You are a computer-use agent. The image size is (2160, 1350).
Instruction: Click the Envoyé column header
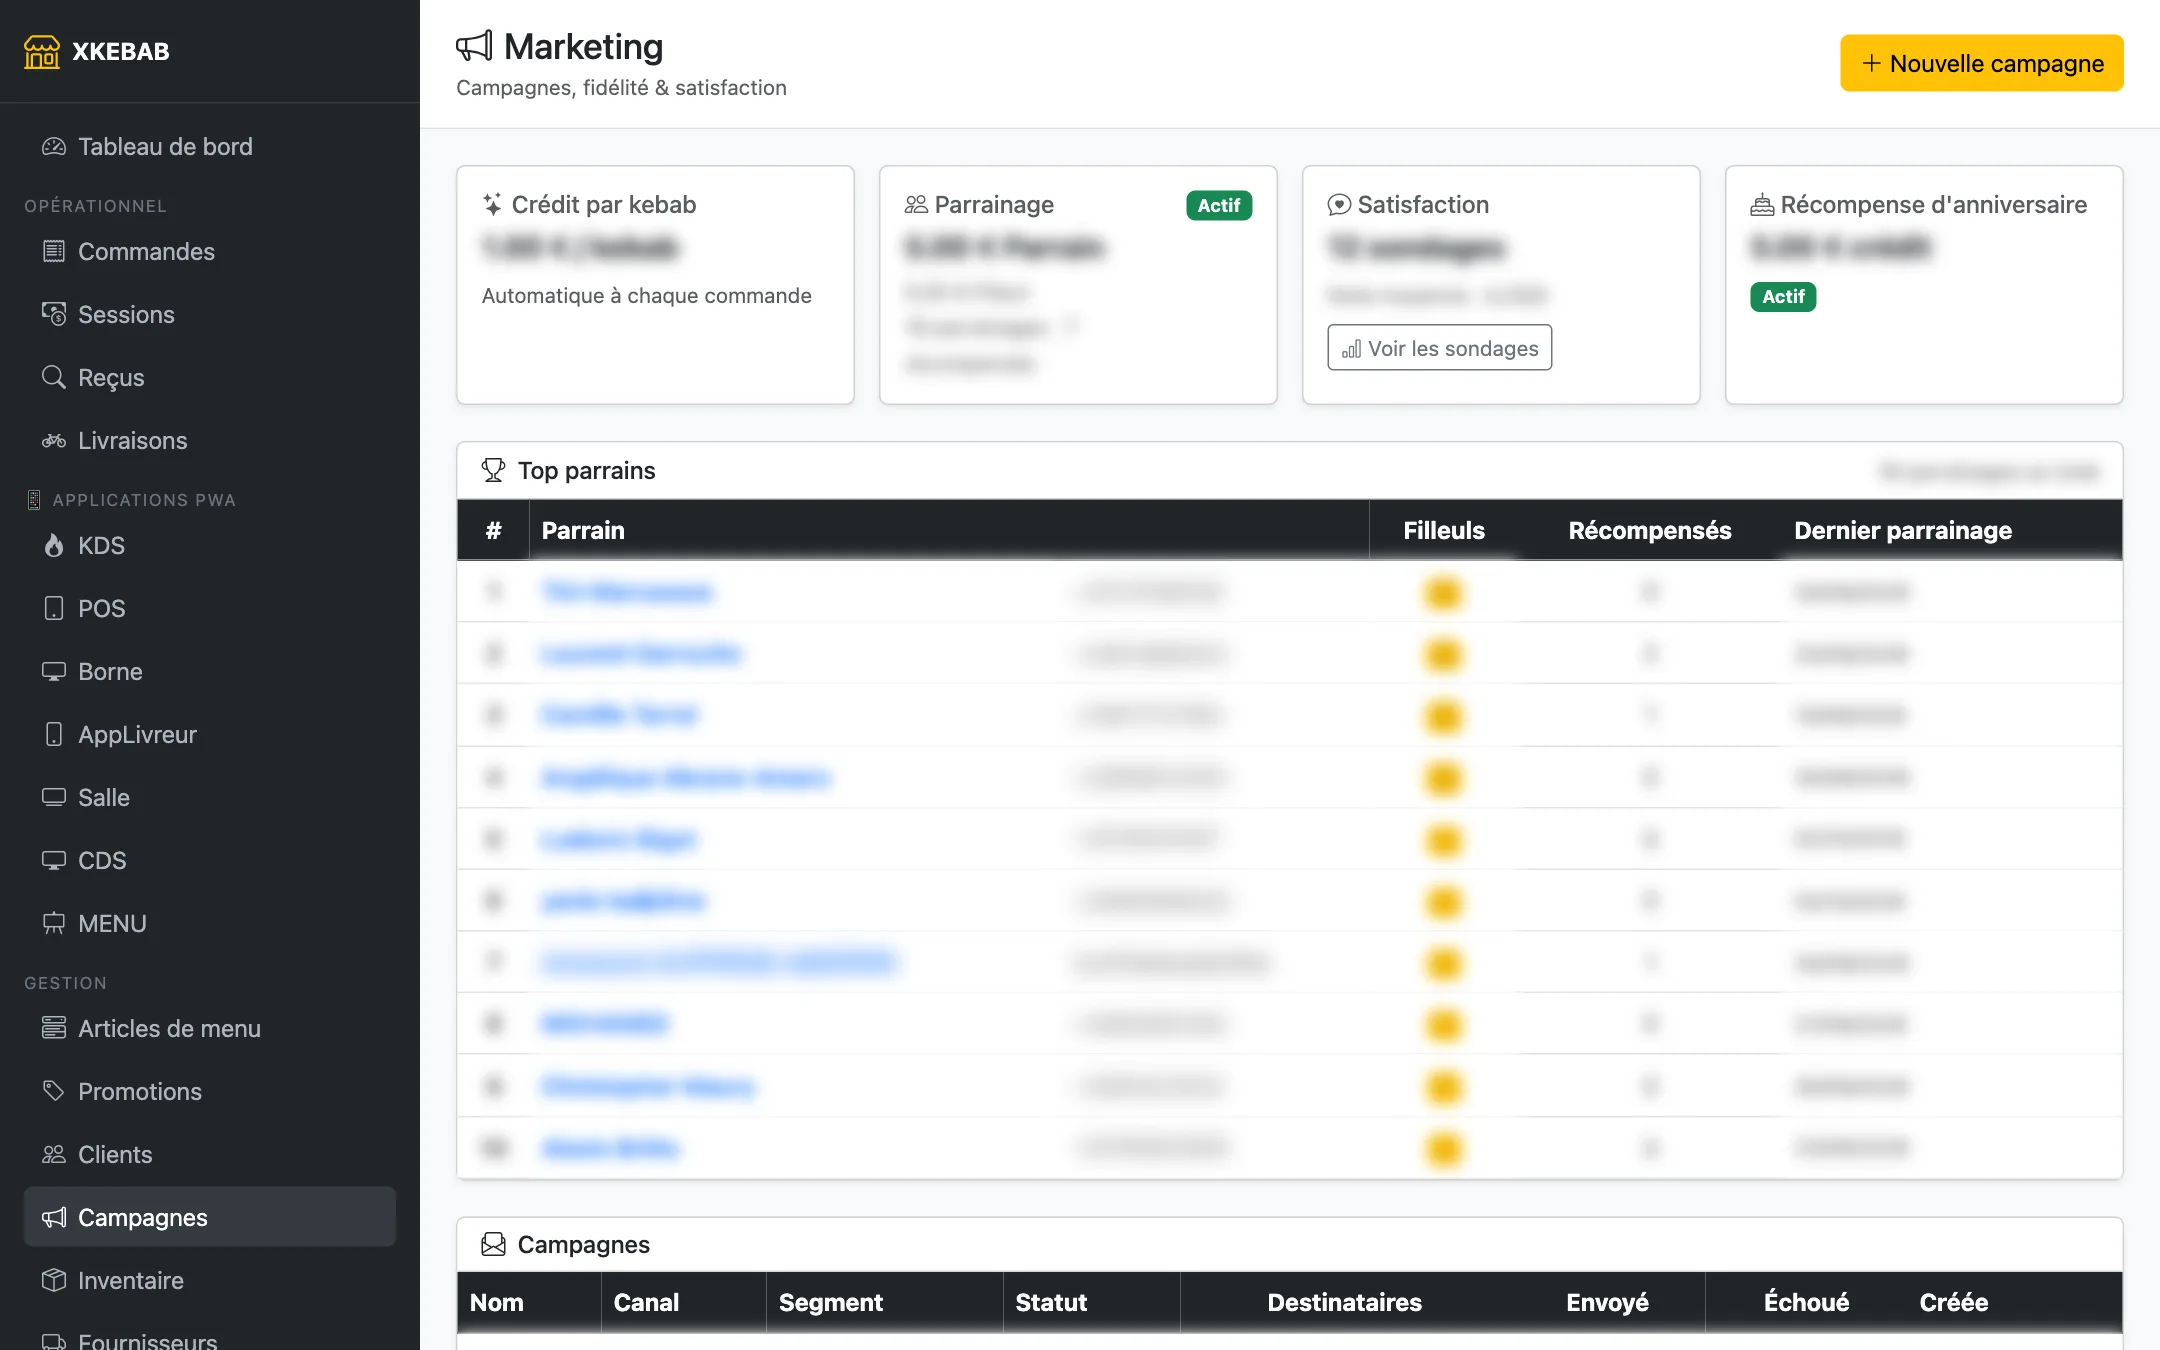(1608, 1303)
